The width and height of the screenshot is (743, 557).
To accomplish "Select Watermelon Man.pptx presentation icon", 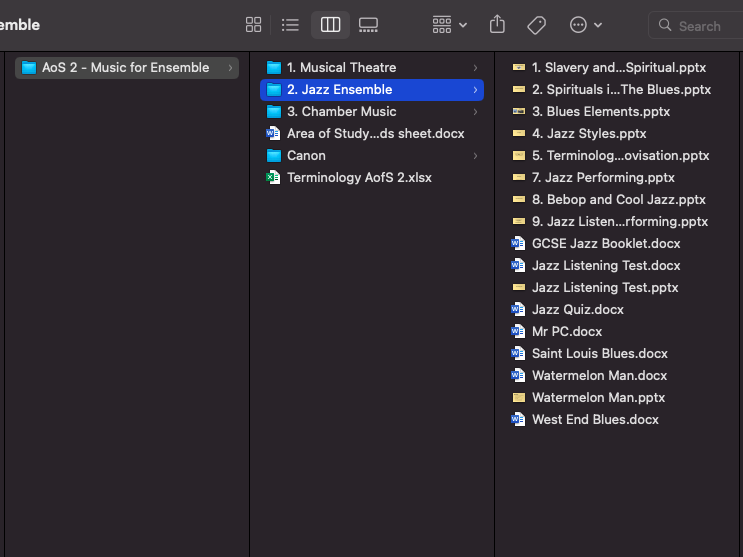I will tap(518, 398).
